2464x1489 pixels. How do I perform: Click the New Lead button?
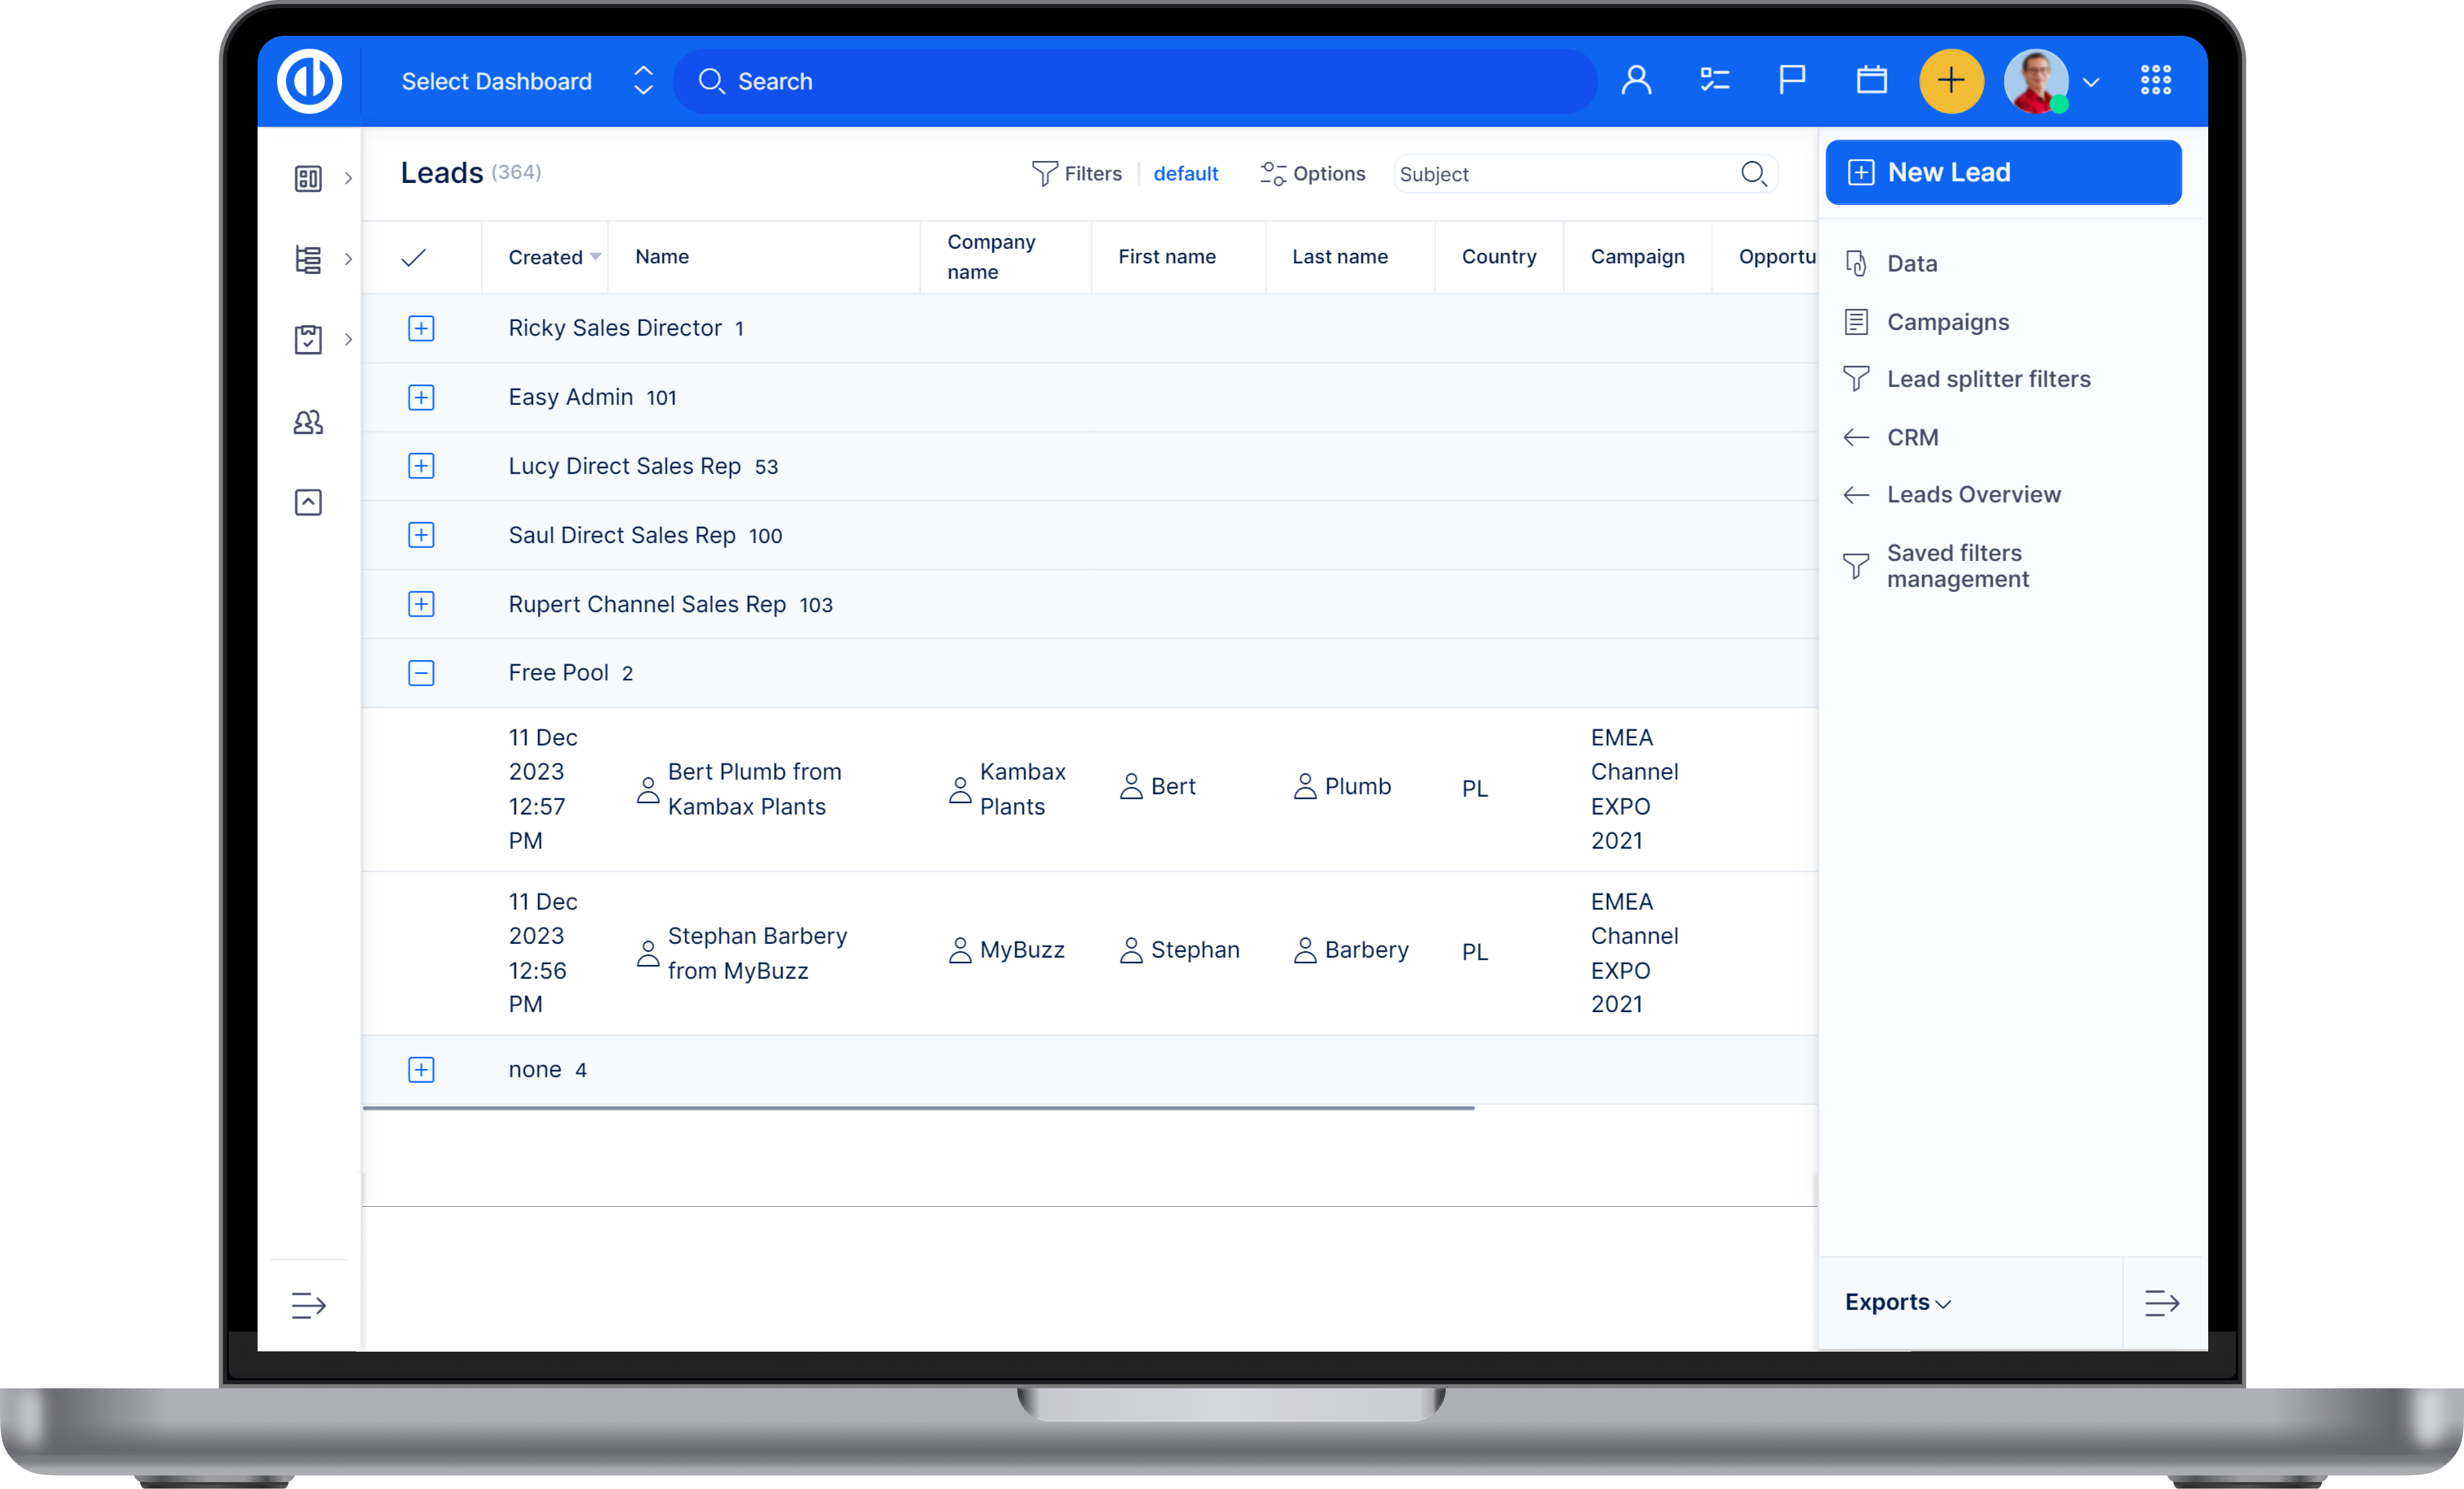[x=2003, y=172]
